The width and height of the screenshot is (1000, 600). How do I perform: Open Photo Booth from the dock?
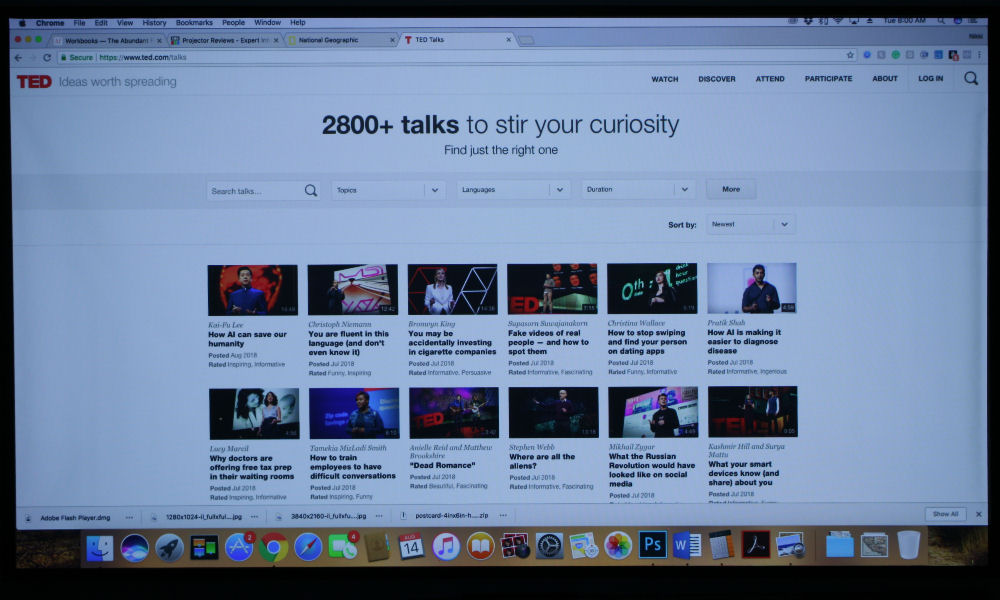point(515,546)
